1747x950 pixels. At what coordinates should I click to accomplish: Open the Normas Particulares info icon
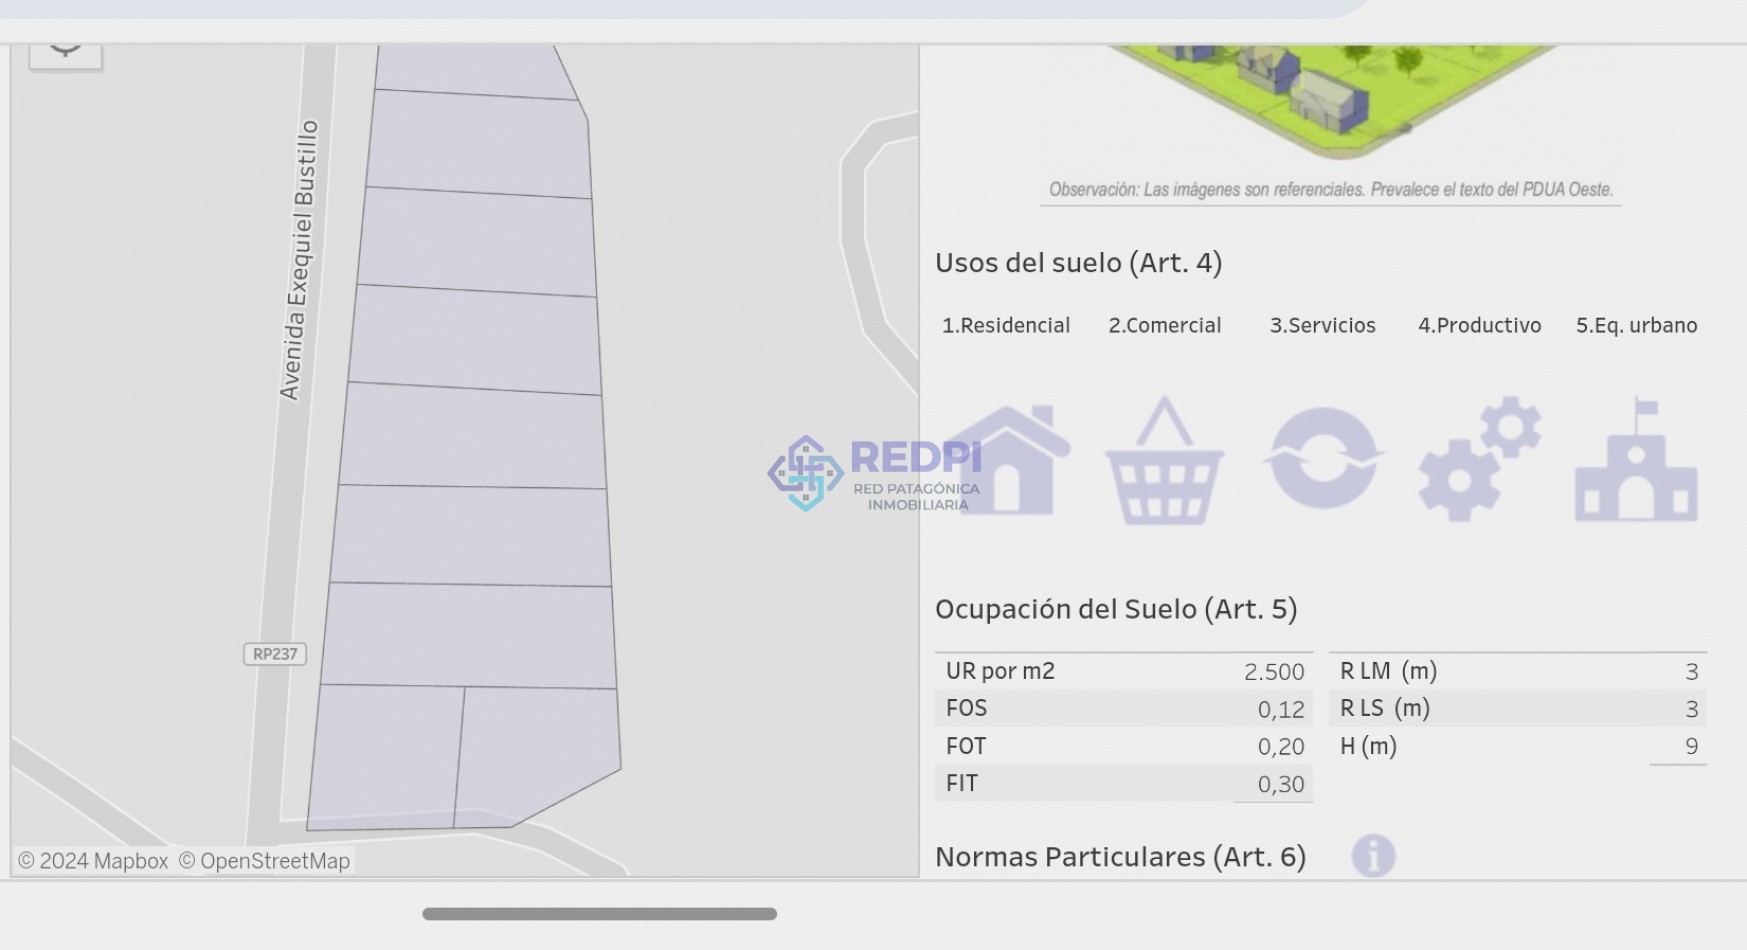(x=1373, y=856)
